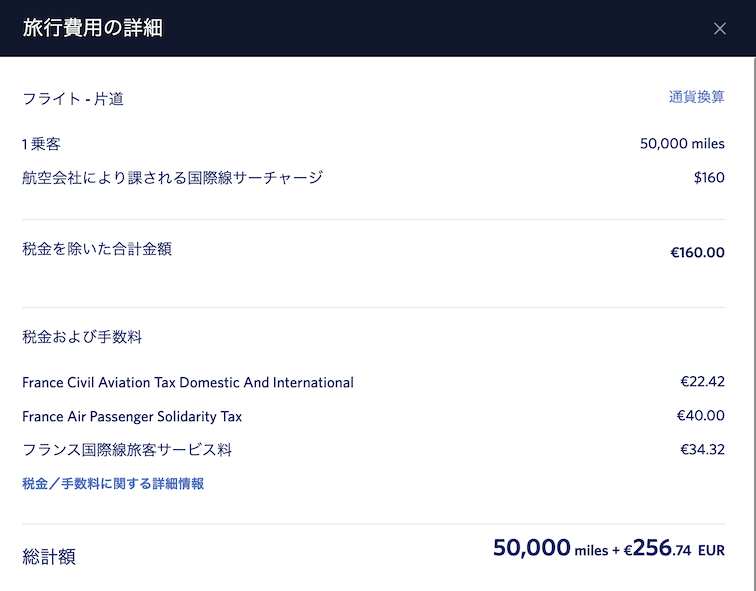Click the 50,000 miles passenger fare value
756x591 pixels.
682,144
